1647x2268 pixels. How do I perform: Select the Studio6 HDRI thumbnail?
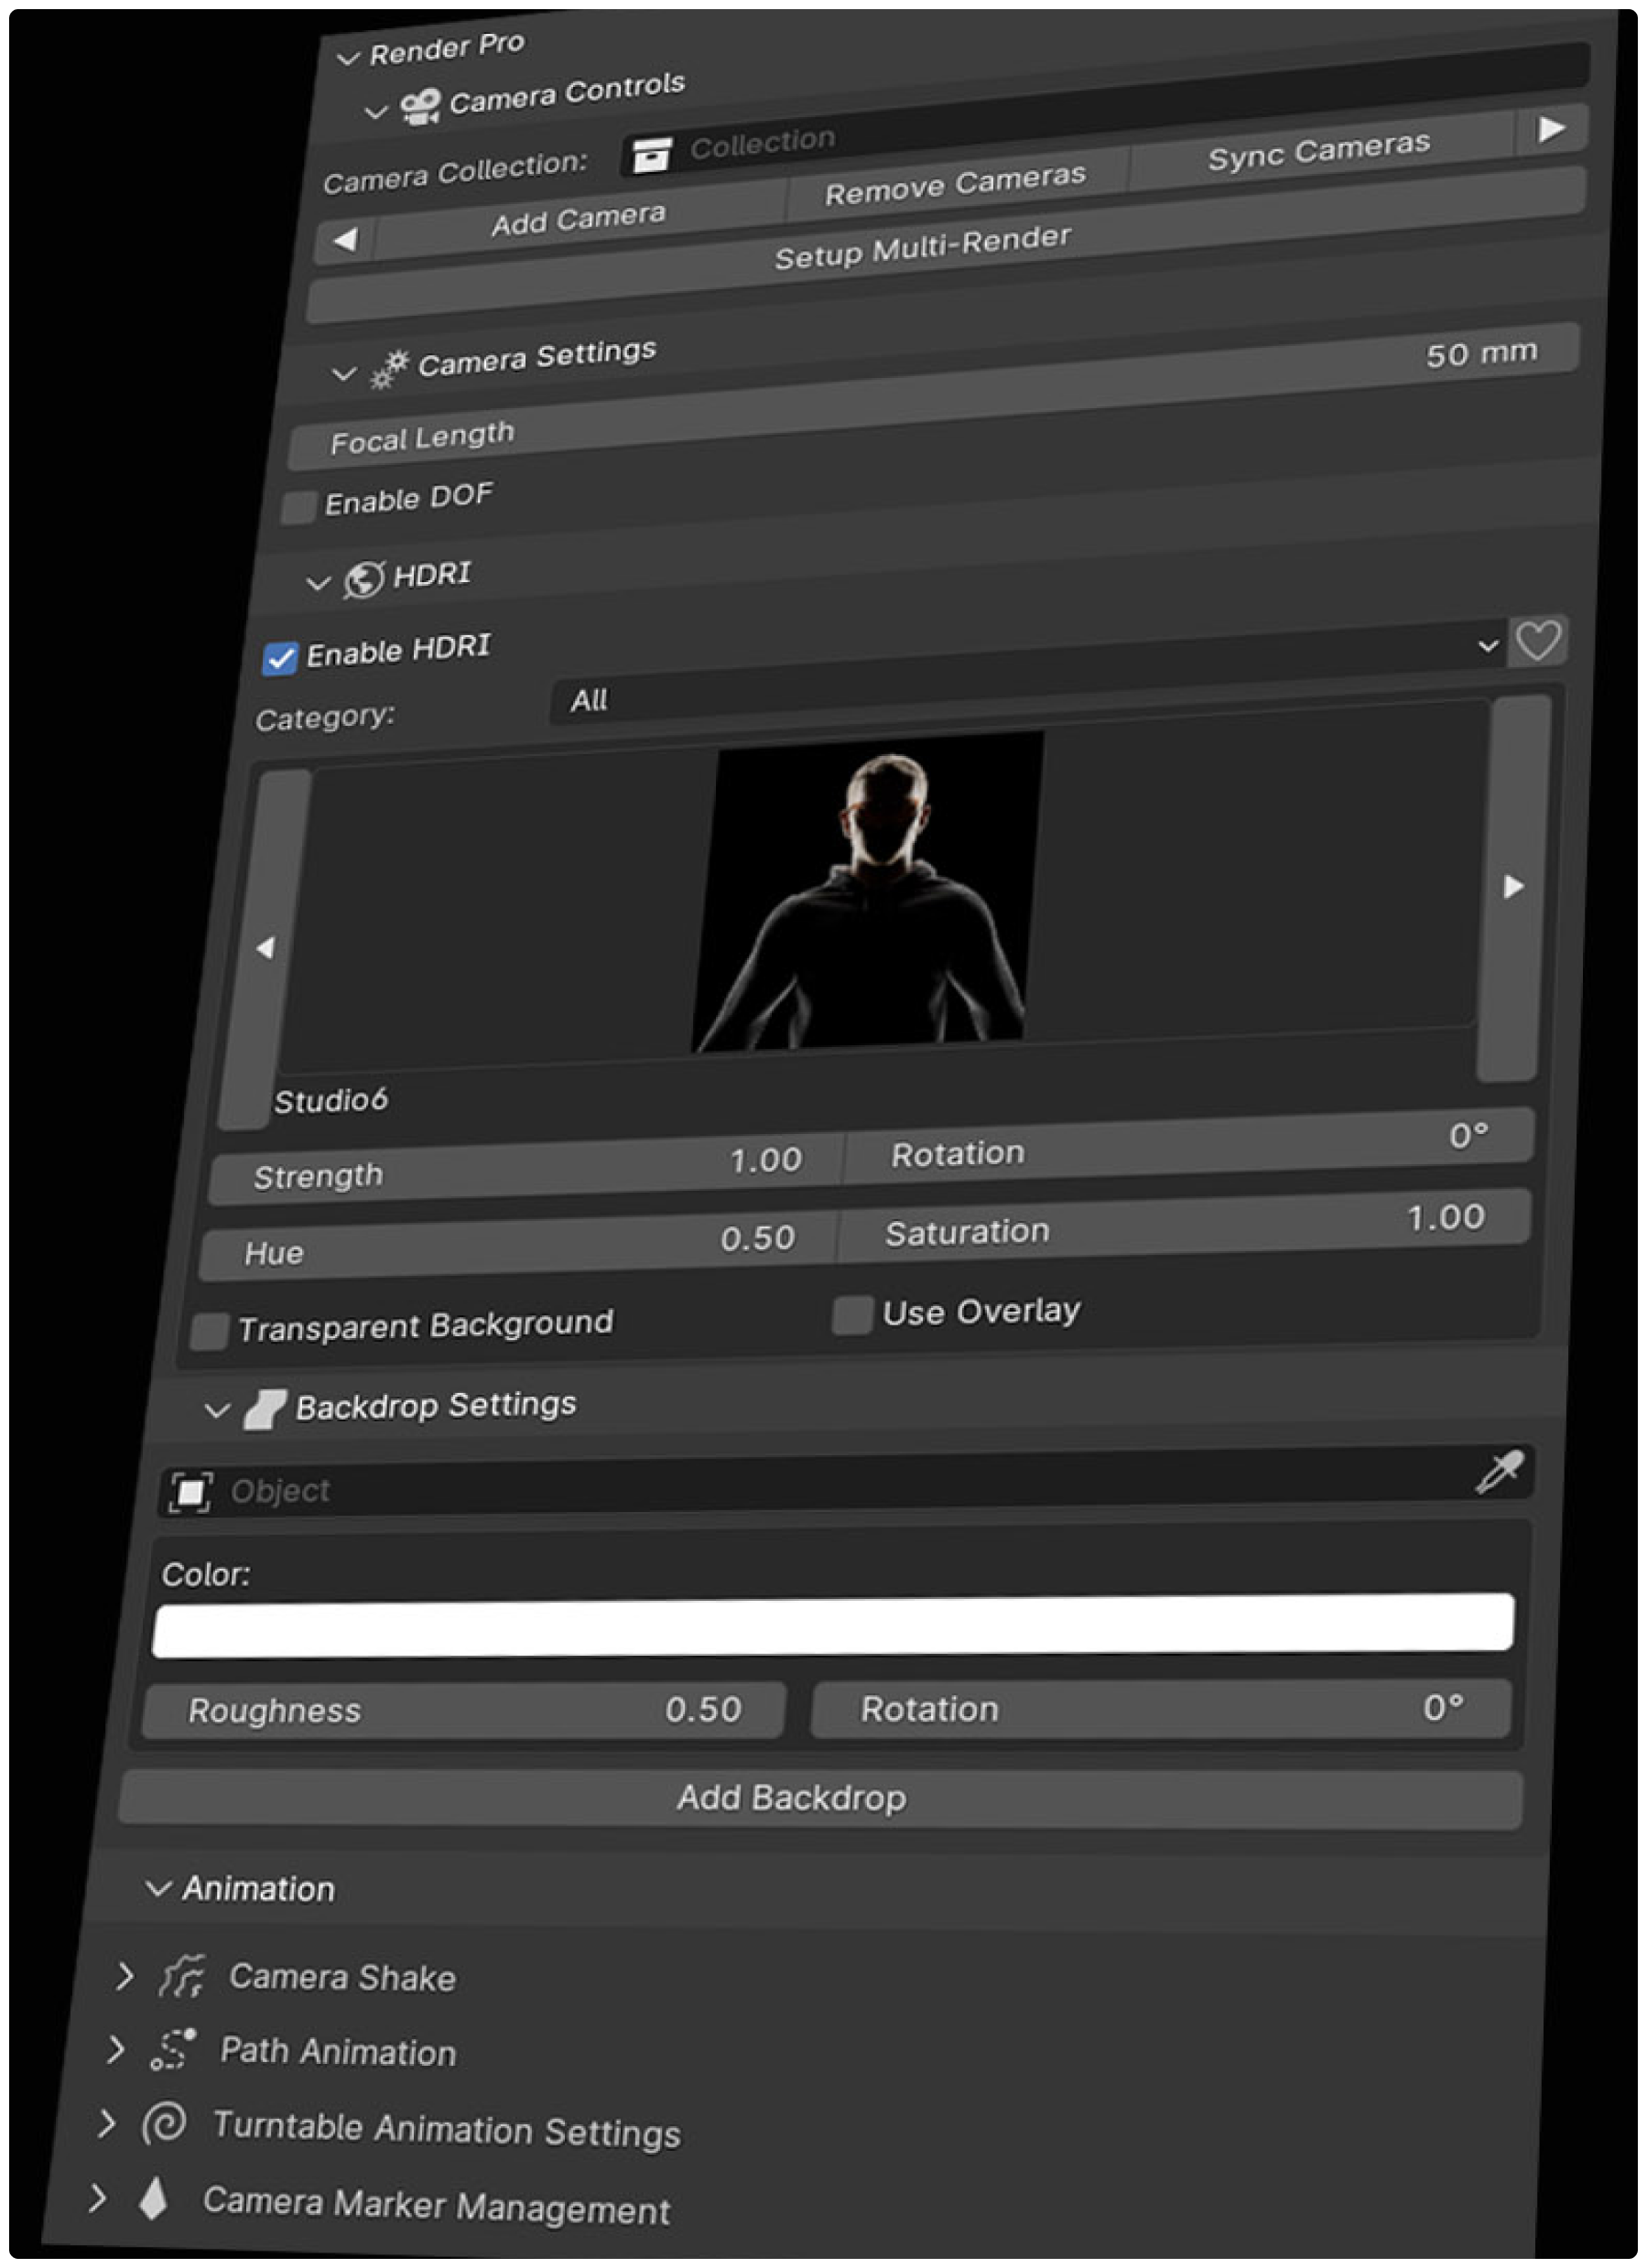(867, 892)
